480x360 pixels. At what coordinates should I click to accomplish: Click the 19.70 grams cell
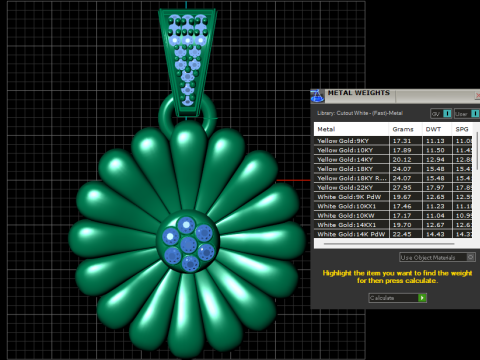(x=406, y=225)
